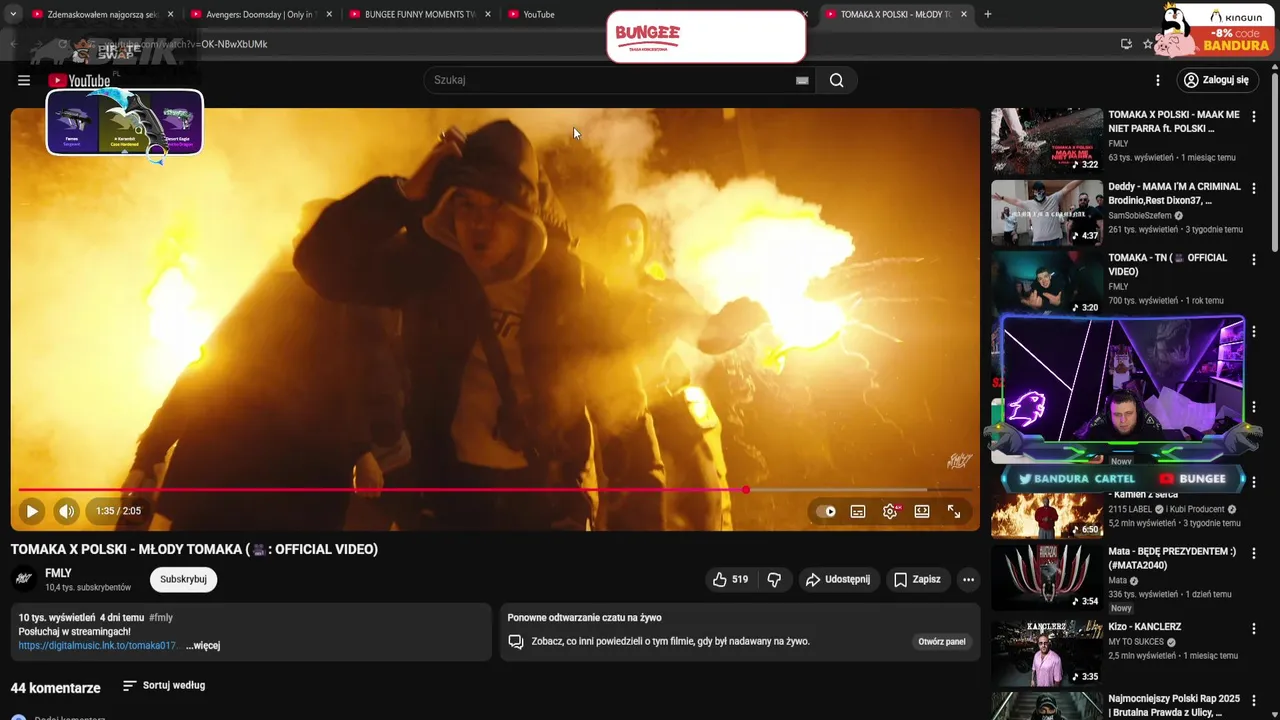1280x720 pixels.
Task: Open options menu for MAAK ME NIET PARRA video
Action: [x=1253, y=117]
